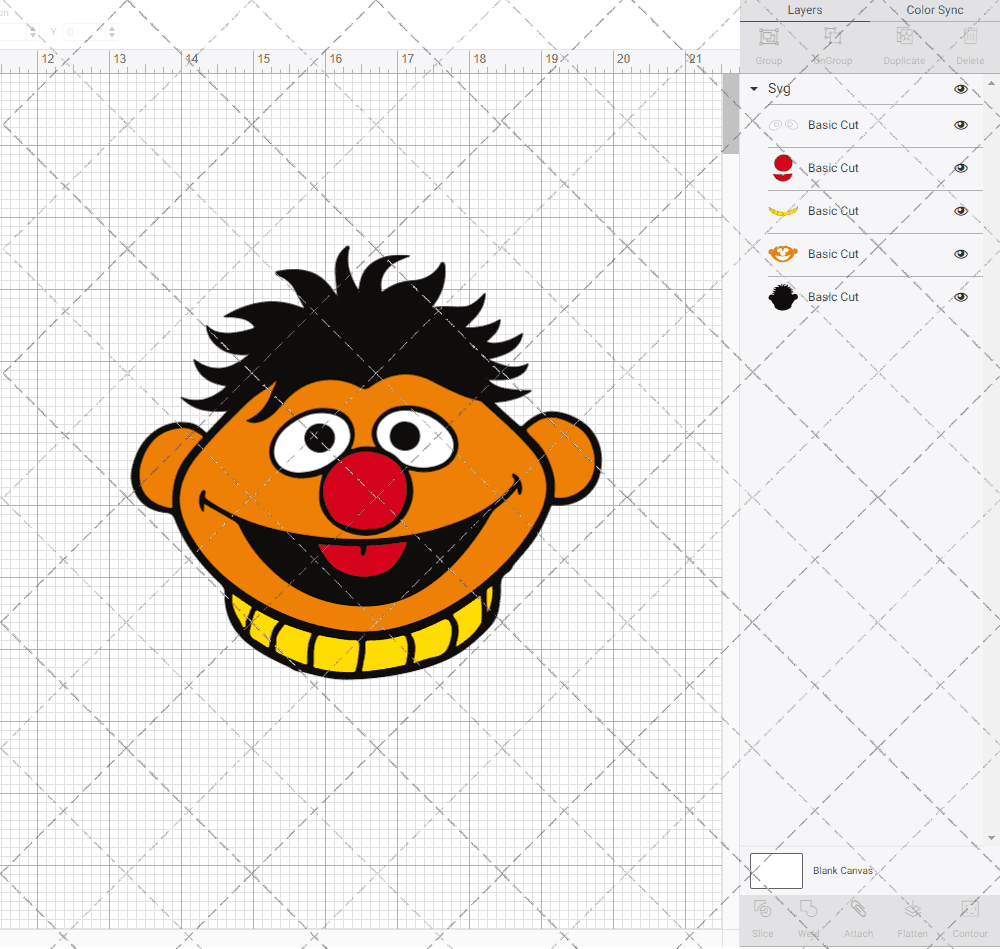Click the Contour icon

(x=969, y=910)
